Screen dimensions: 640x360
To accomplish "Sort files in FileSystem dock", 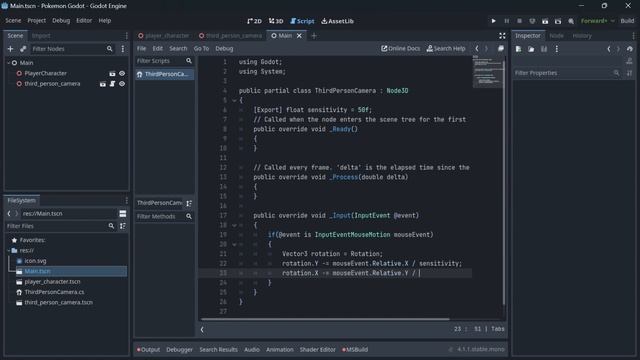I will point(122,226).
